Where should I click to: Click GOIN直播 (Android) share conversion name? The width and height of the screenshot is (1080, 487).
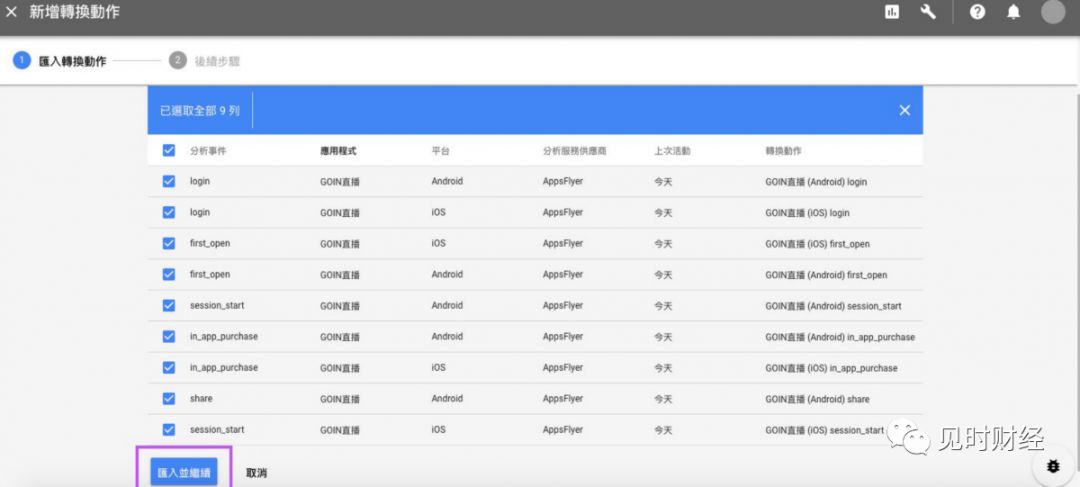(818, 399)
